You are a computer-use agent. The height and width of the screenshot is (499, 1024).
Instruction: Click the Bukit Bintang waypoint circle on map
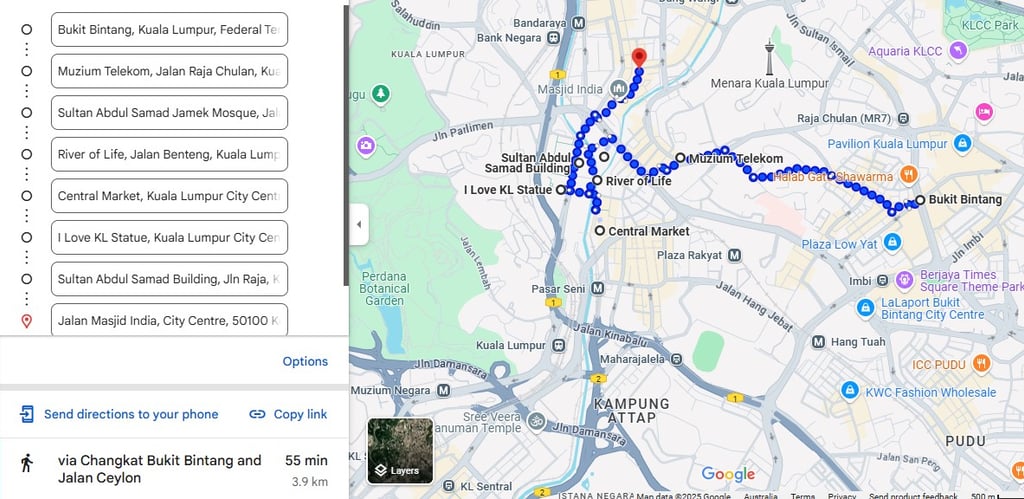[920, 200]
